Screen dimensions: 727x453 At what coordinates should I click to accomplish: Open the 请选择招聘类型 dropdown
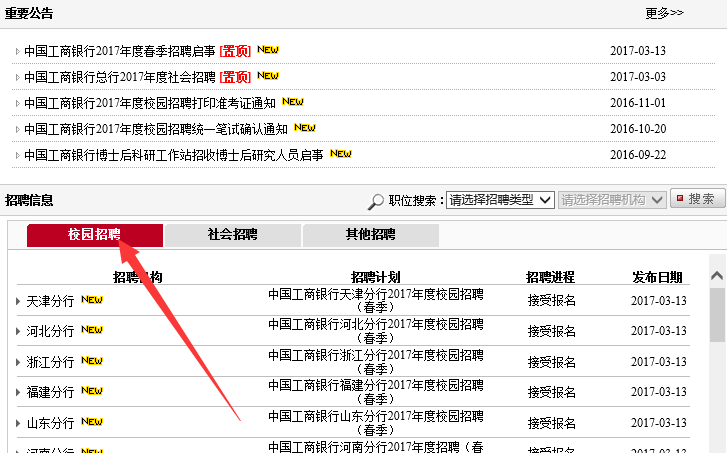500,200
